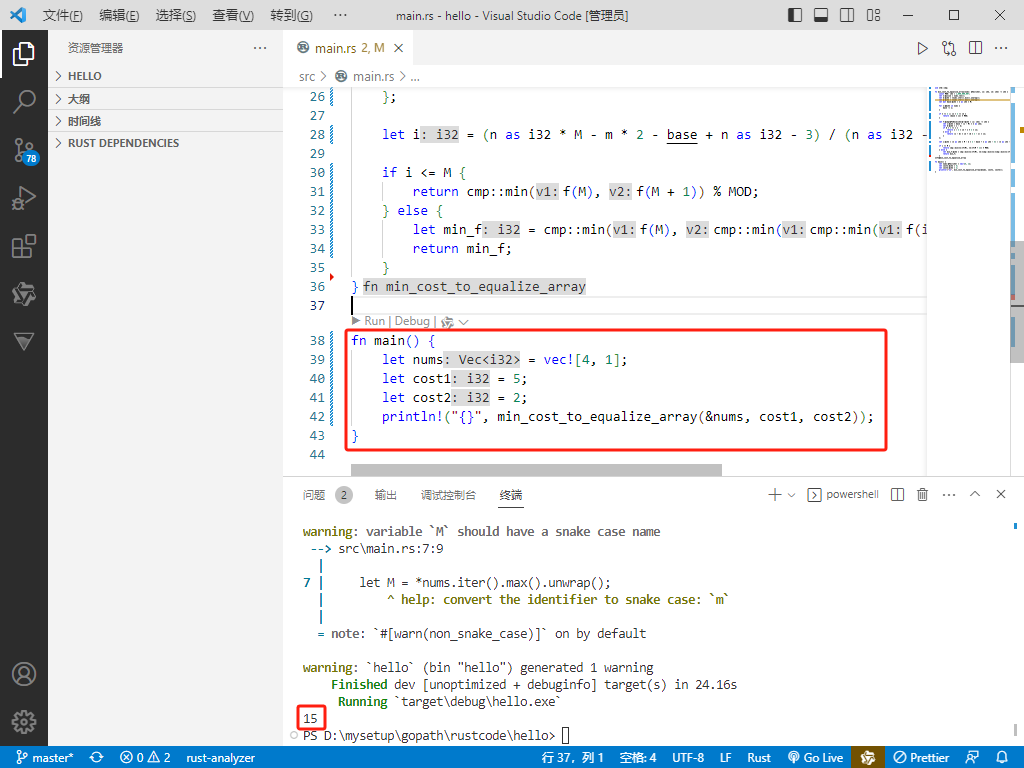The width and height of the screenshot is (1024, 768).
Task: Open the Manage gear settings icon
Action: click(x=24, y=722)
